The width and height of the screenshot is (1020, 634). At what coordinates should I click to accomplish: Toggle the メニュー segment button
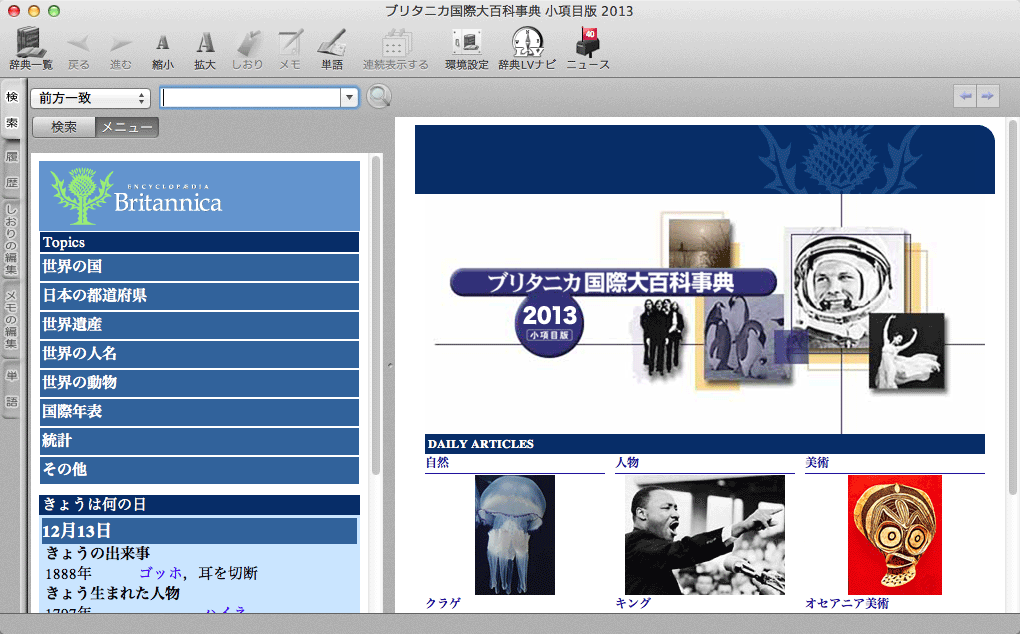pyautogui.click(x=127, y=127)
